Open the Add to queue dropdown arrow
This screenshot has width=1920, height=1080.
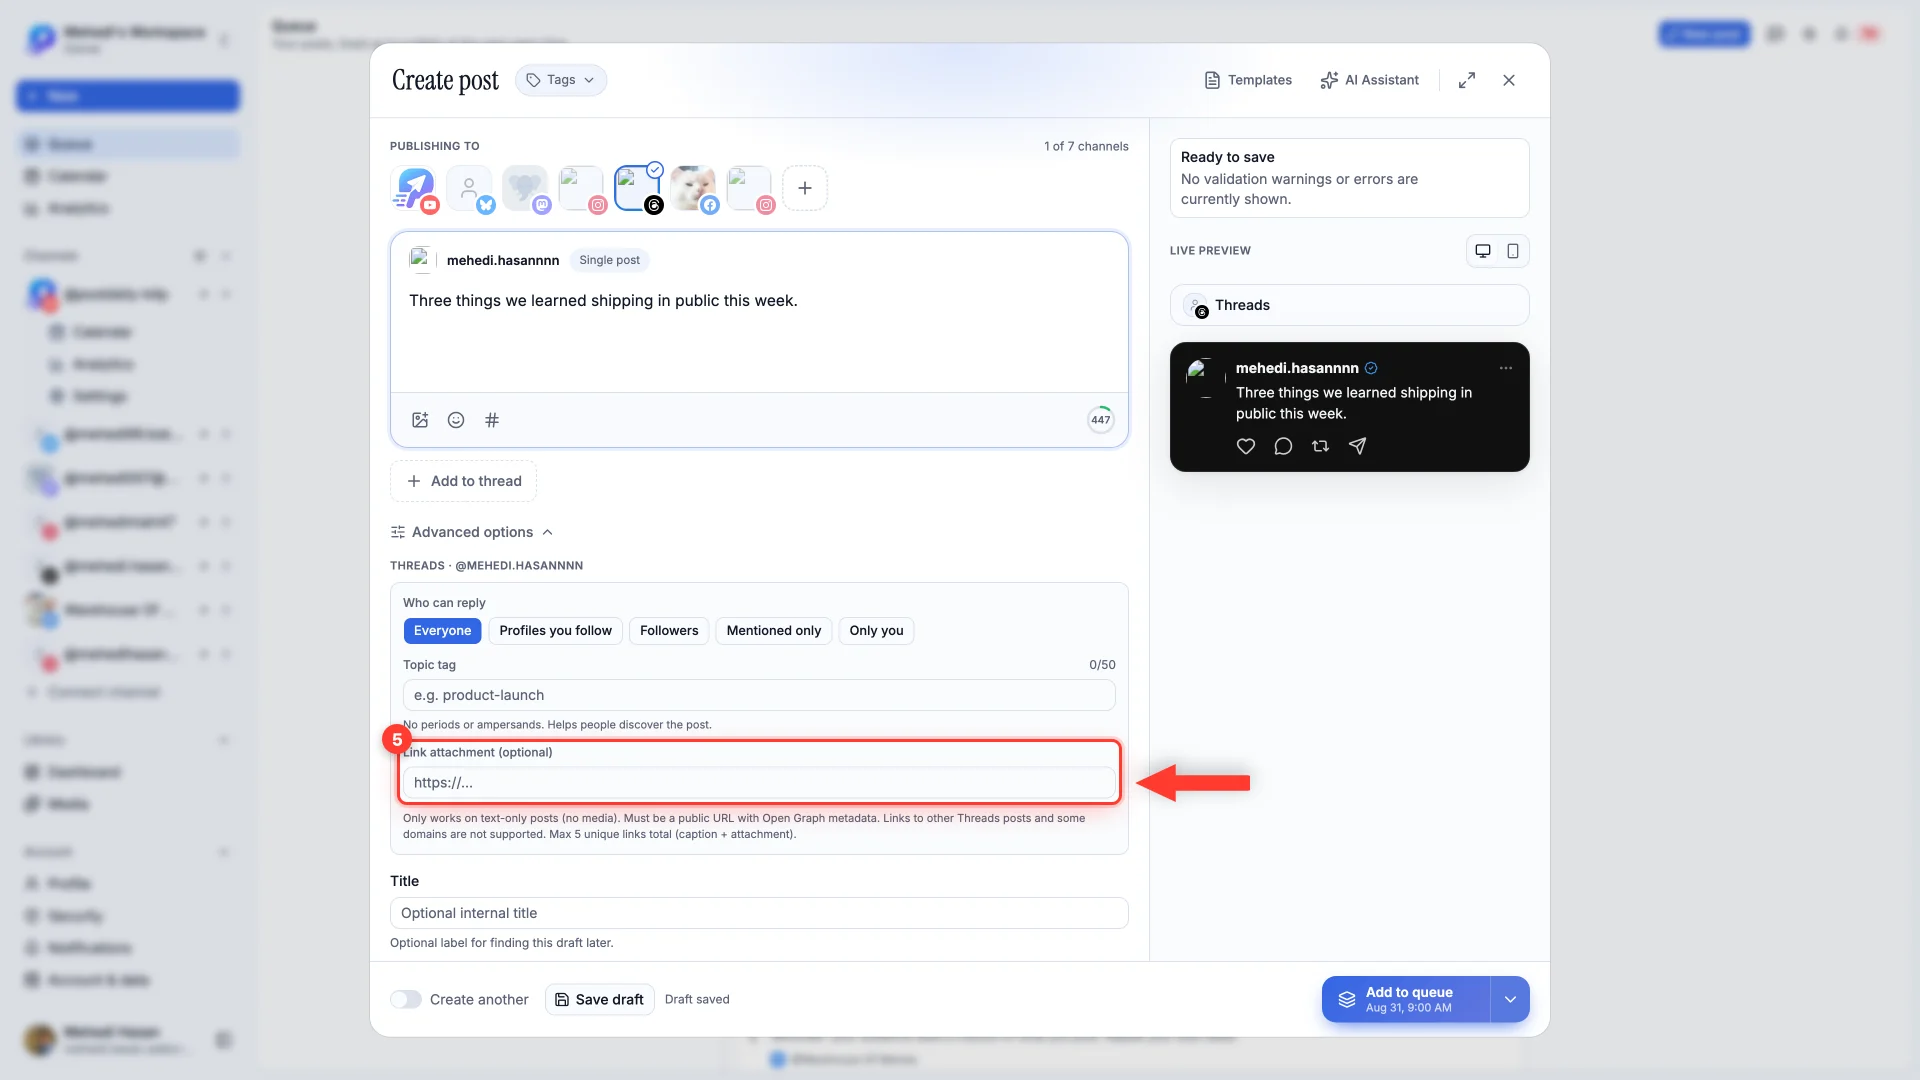(1510, 999)
